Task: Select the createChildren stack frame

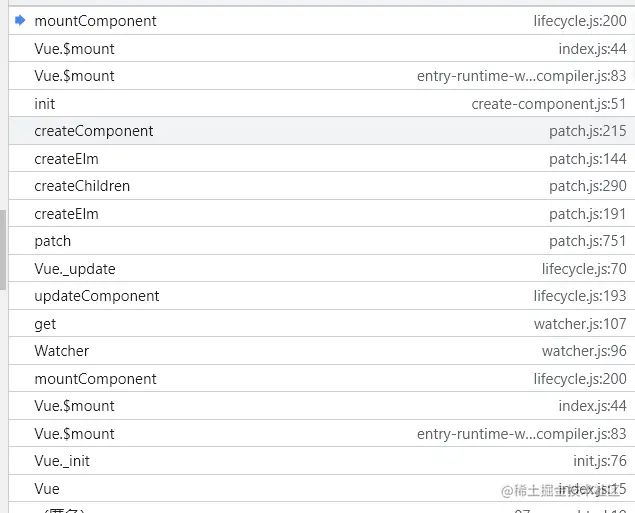Action: pos(82,186)
